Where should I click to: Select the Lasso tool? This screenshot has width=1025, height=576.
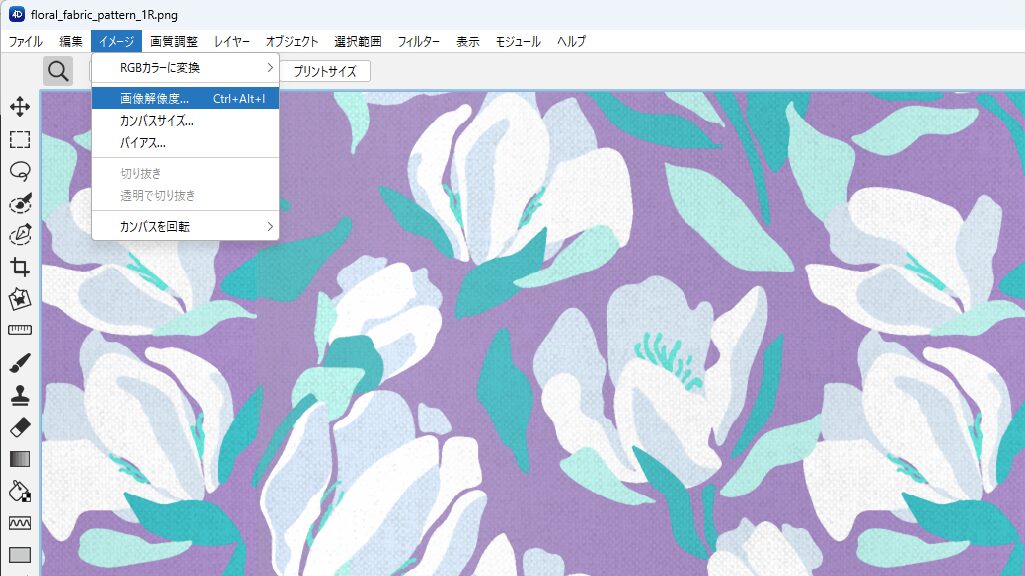(20, 171)
